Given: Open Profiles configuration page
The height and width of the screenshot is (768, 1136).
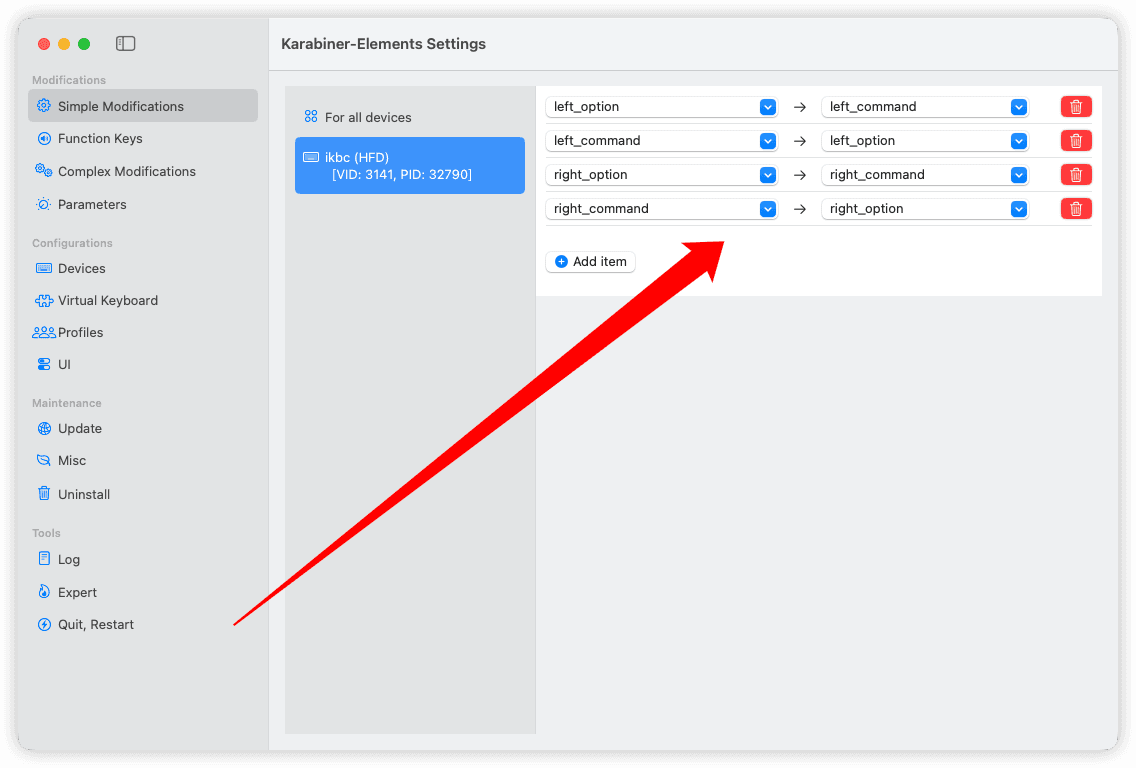Looking at the screenshot, I should [80, 333].
